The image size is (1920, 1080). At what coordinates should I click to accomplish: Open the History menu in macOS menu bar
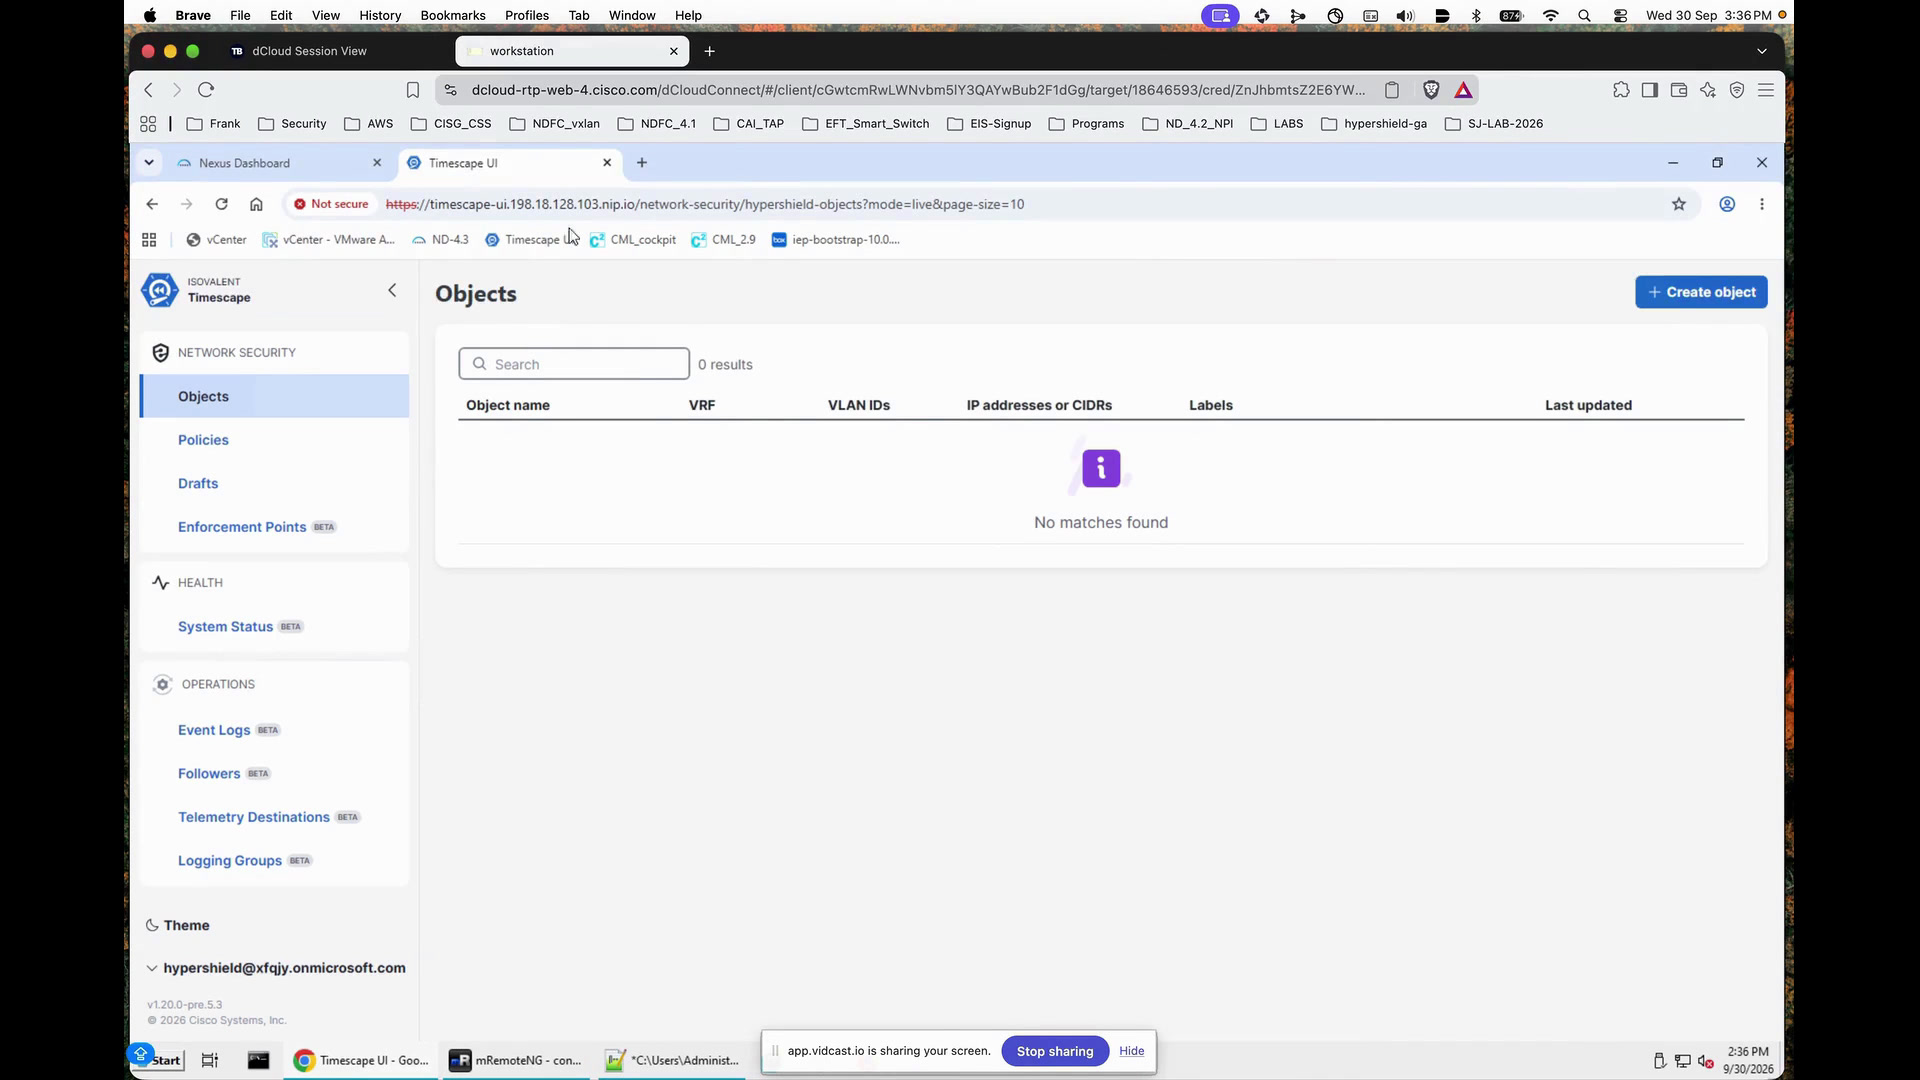point(380,15)
